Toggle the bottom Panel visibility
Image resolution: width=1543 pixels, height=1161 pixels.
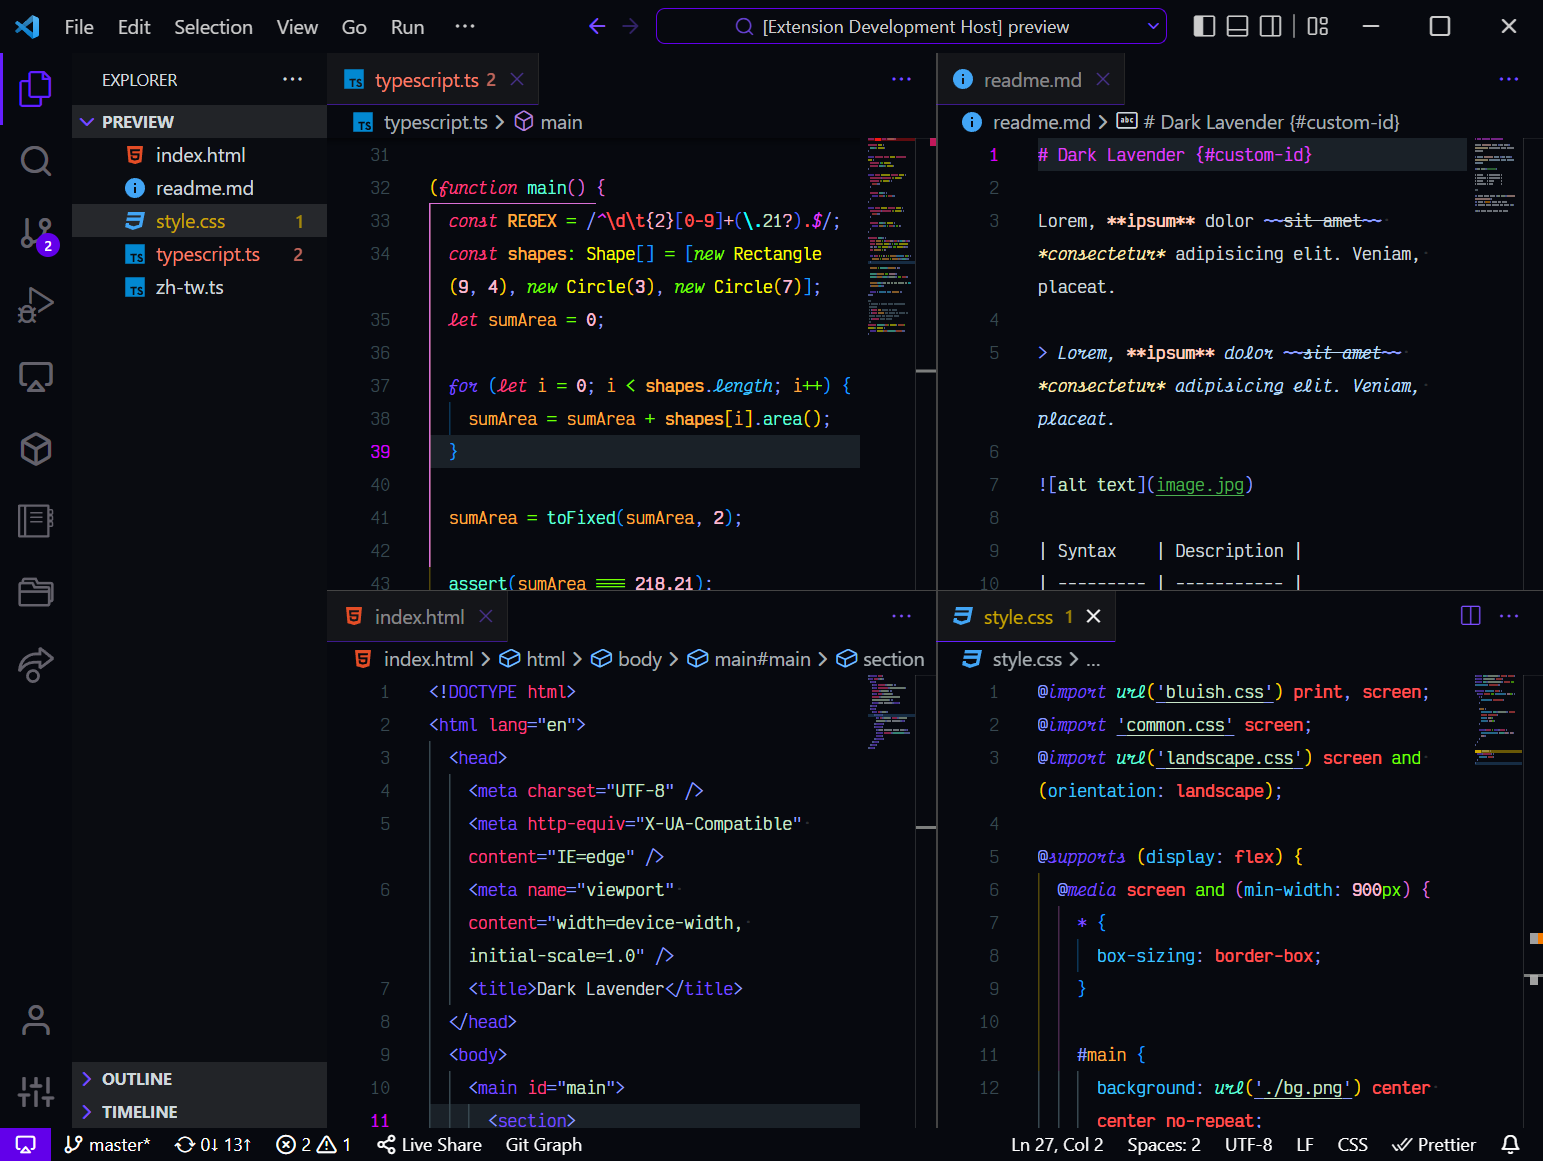pyautogui.click(x=1237, y=26)
